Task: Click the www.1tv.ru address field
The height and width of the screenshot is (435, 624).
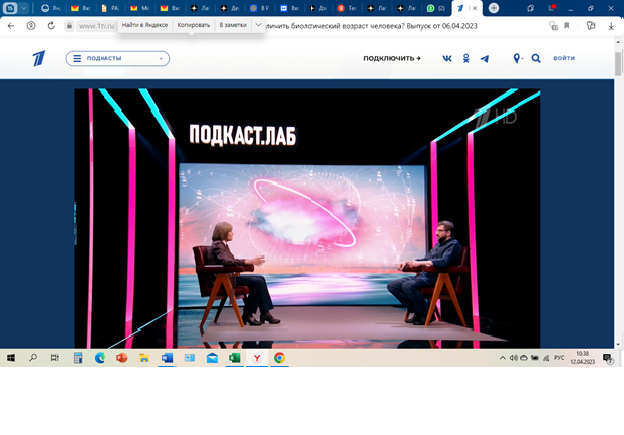Action: [96, 26]
